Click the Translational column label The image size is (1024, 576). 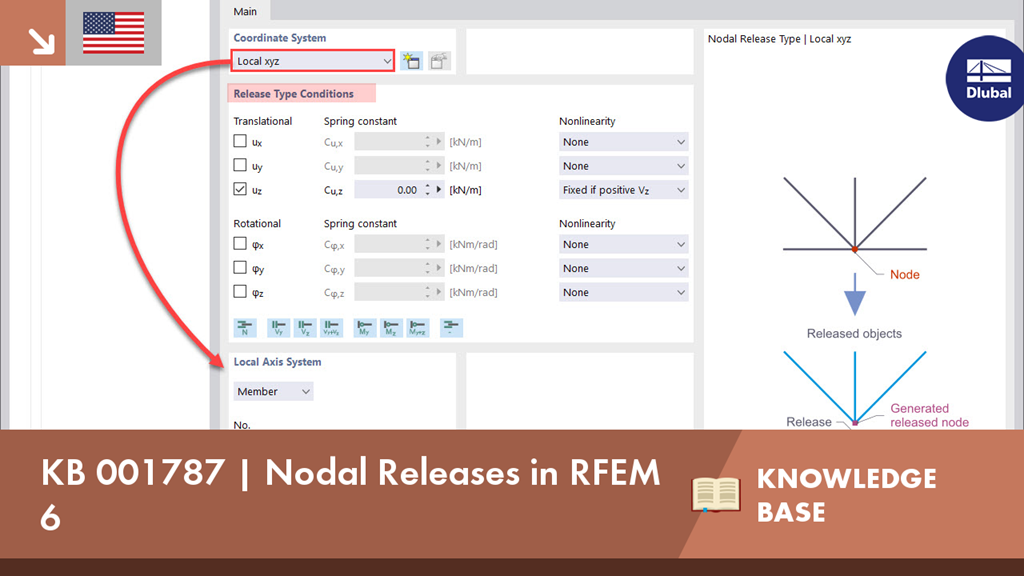(263, 121)
